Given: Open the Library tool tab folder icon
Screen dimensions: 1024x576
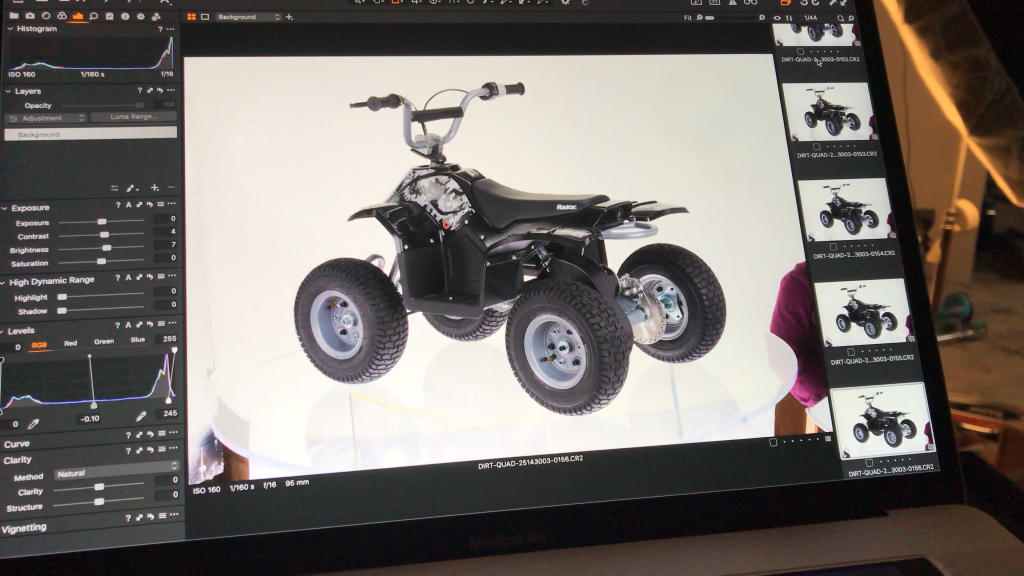Looking at the screenshot, I should tap(14, 16).
